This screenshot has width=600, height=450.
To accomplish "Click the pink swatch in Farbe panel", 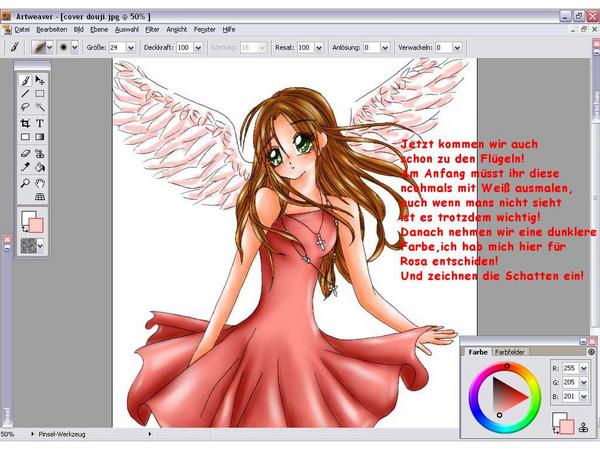I will click(x=567, y=426).
